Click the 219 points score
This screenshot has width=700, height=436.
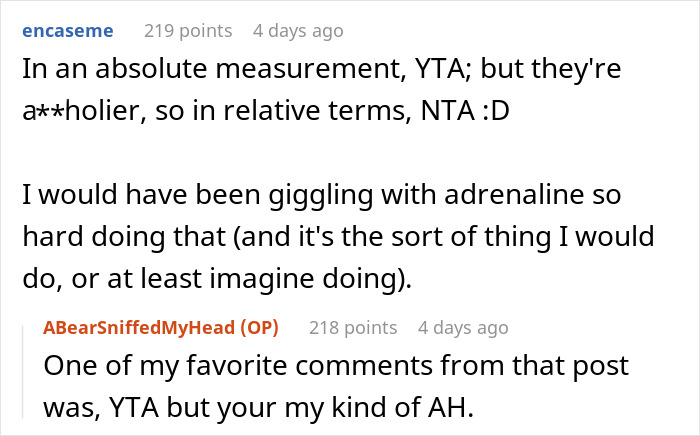coord(187,30)
